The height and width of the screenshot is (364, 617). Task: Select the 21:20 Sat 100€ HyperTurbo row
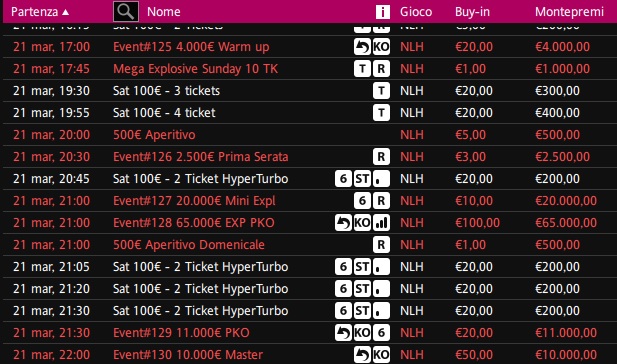(309, 289)
